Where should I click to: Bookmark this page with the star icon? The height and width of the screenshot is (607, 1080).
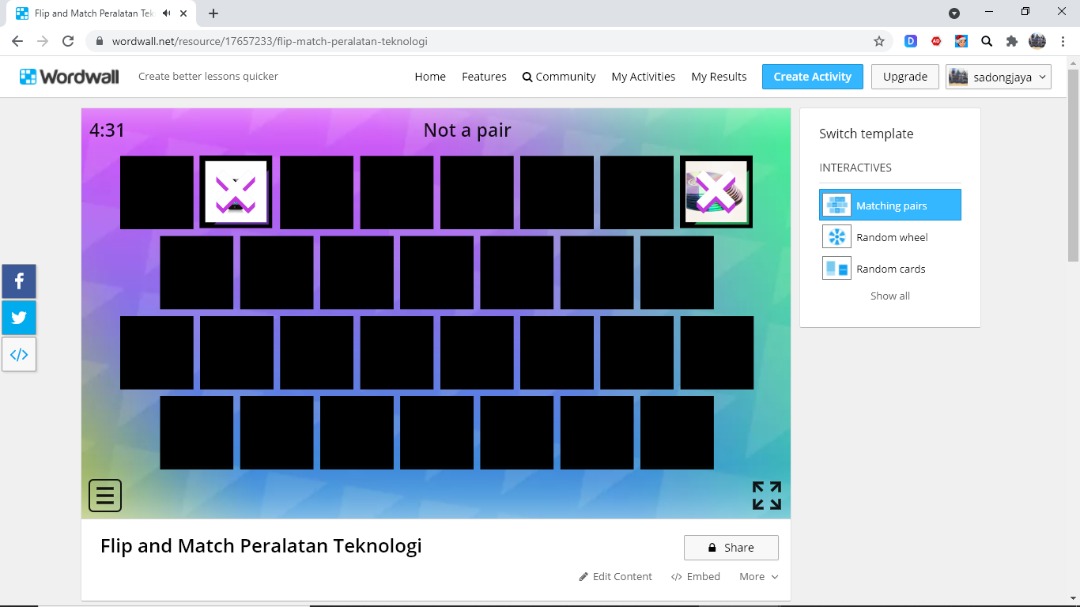(x=879, y=41)
